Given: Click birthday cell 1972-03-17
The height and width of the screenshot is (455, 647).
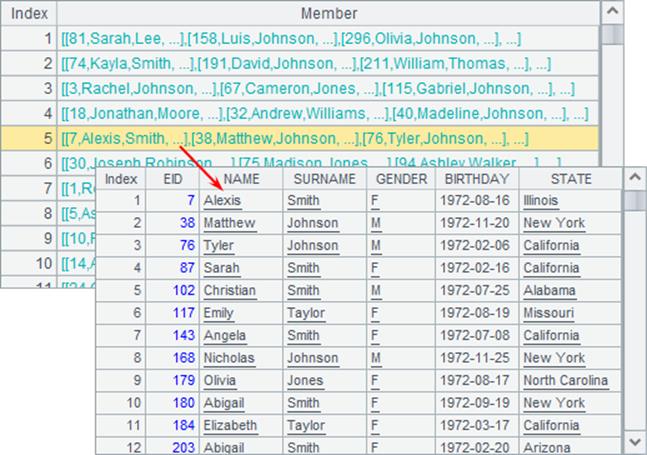Looking at the screenshot, I should (475, 425).
